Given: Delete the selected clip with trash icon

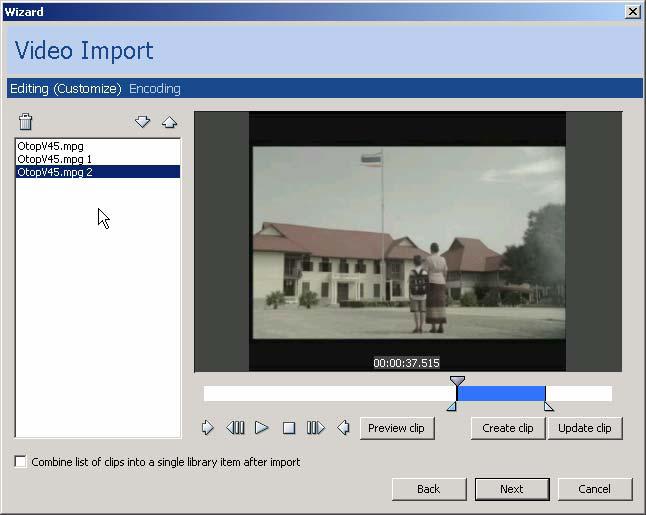Looking at the screenshot, I should (x=26, y=122).
